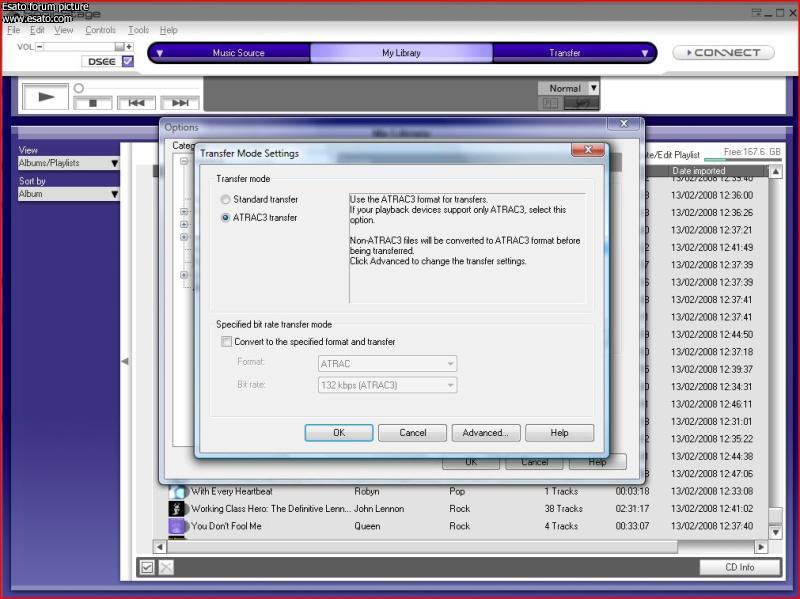The width and height of the screenshot is (800, 599).
Task: Open the Format ATRAC dropdown
Action: coord(387,363)
